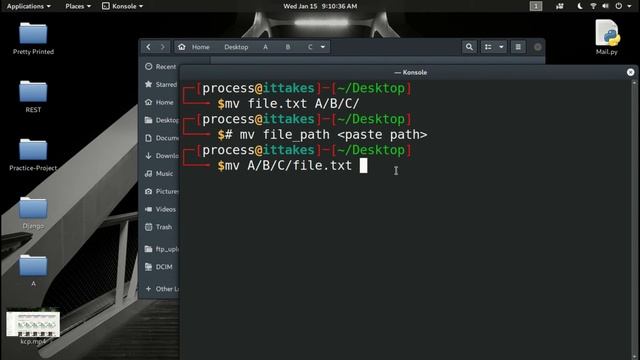
Task: Click the workspace indicator showing 1
Action: coord(536,6)
